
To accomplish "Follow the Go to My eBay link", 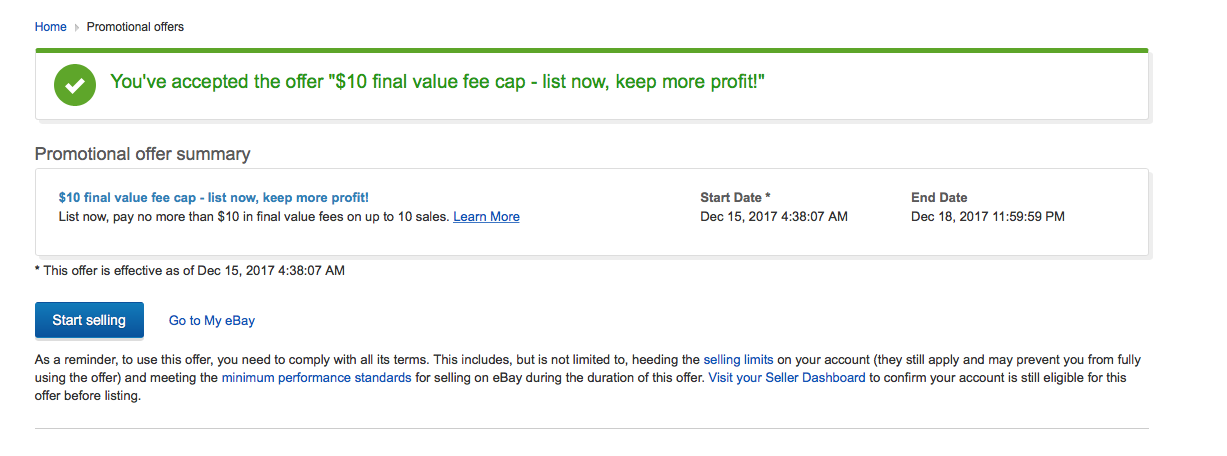I will click(x=212, y=321).
